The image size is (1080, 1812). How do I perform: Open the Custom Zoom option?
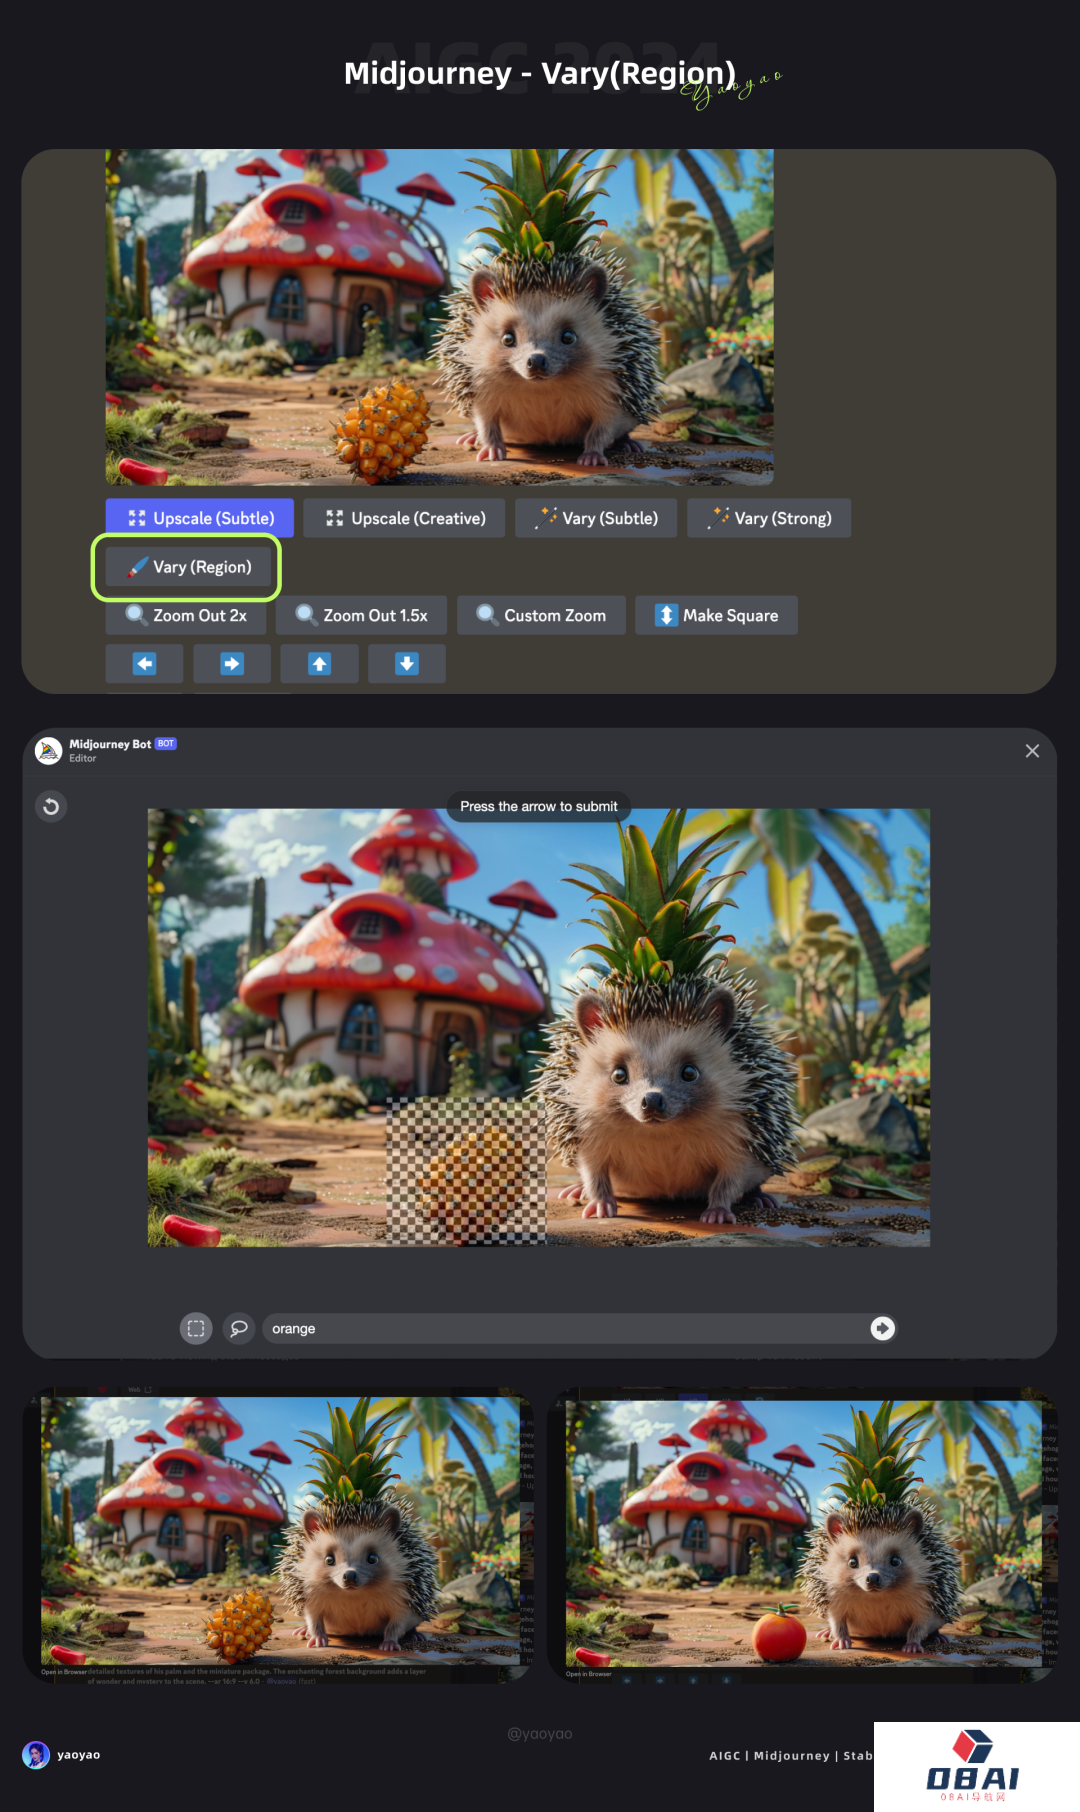click(x=541, y=615)
